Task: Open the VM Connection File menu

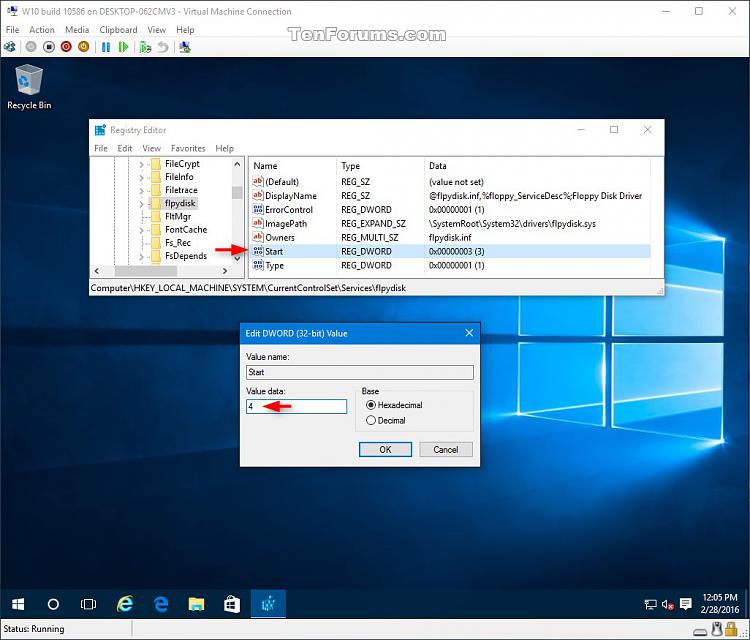Action: point(12,30)
